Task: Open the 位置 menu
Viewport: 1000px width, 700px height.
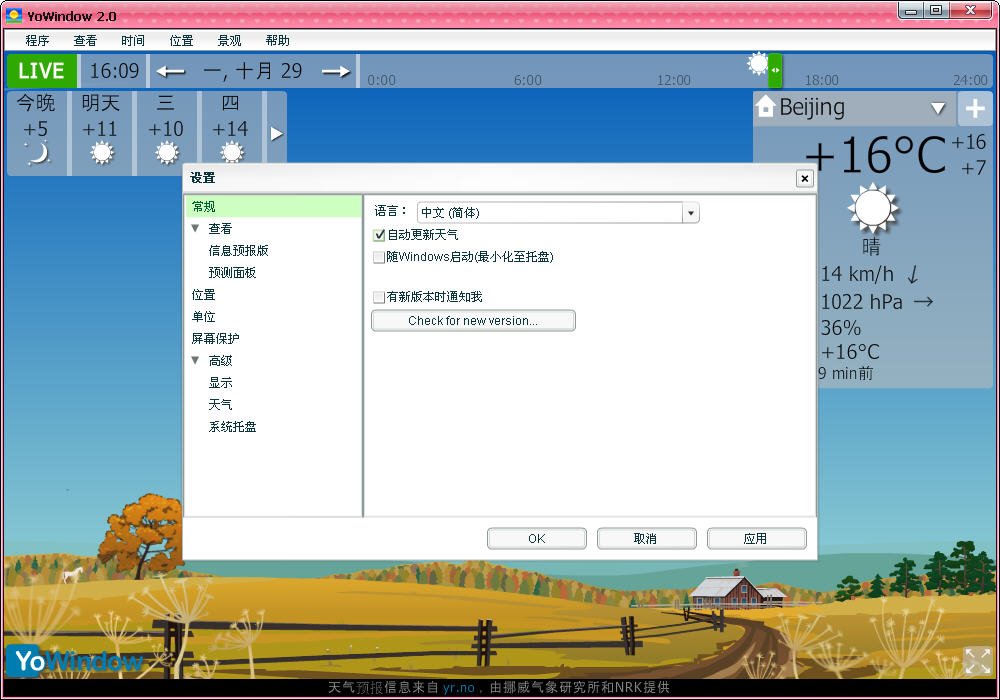Action: click(181, 40)
